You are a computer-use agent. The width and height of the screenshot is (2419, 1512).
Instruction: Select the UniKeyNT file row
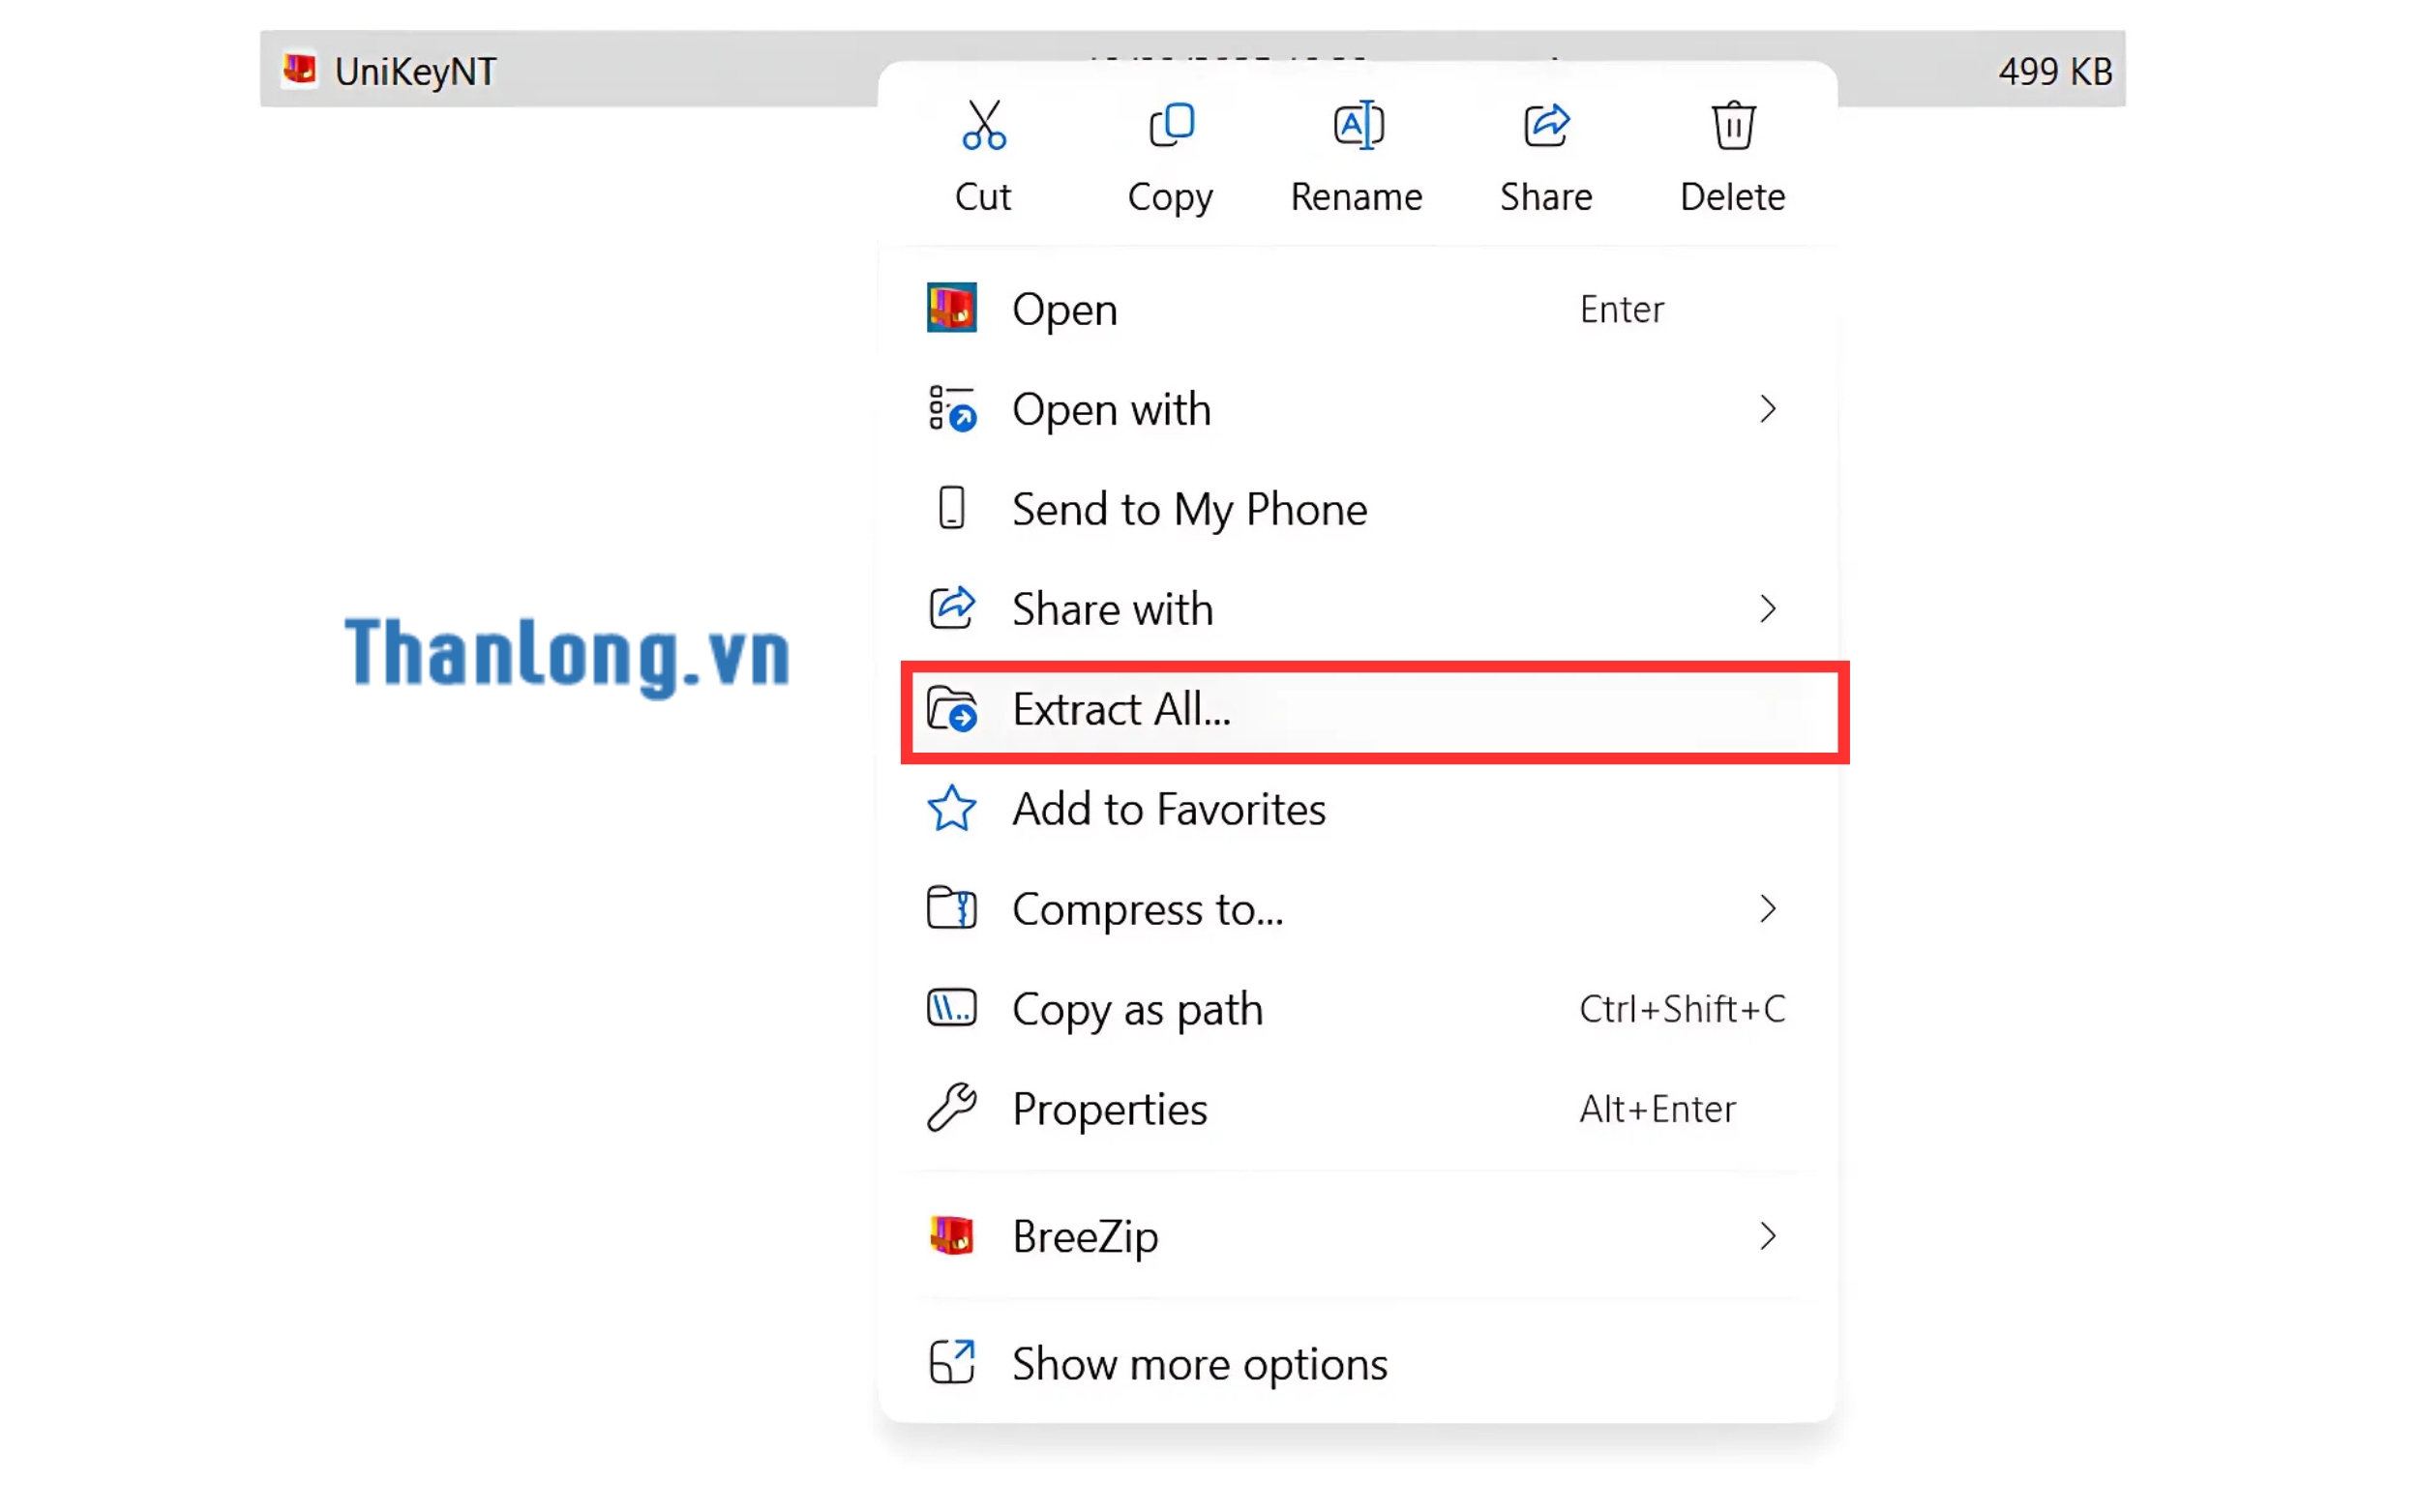pos(414,70)
